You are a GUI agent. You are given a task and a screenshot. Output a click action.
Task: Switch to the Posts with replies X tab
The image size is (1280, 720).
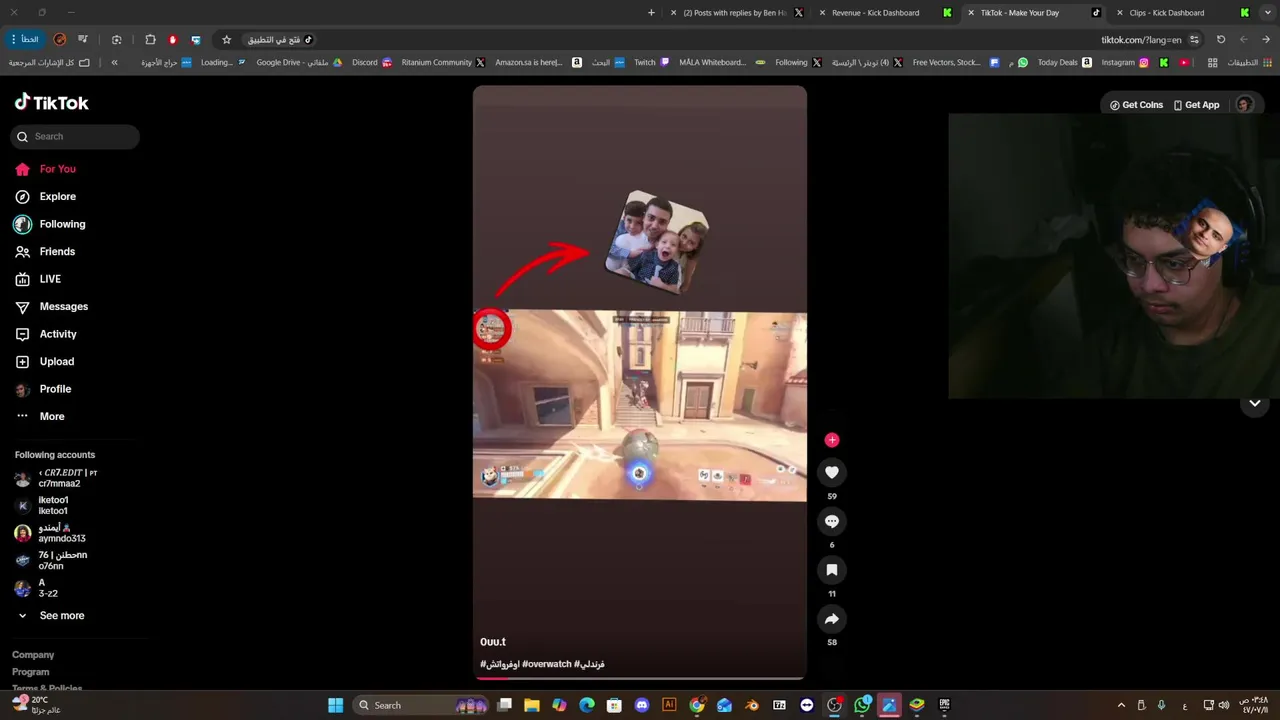[x=735, y=13]
